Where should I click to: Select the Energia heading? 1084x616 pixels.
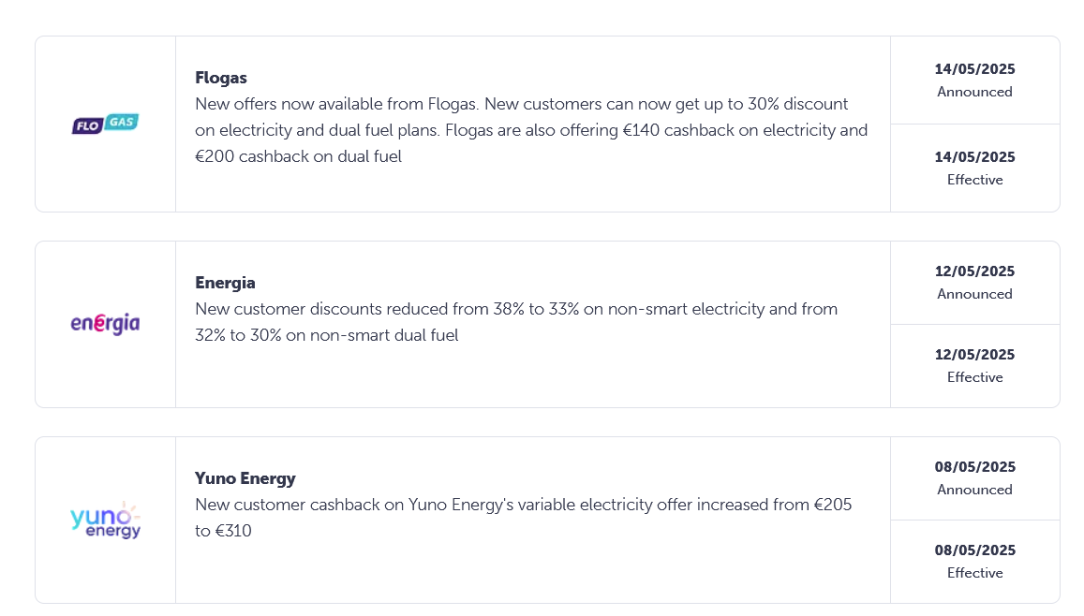(225, 283)
